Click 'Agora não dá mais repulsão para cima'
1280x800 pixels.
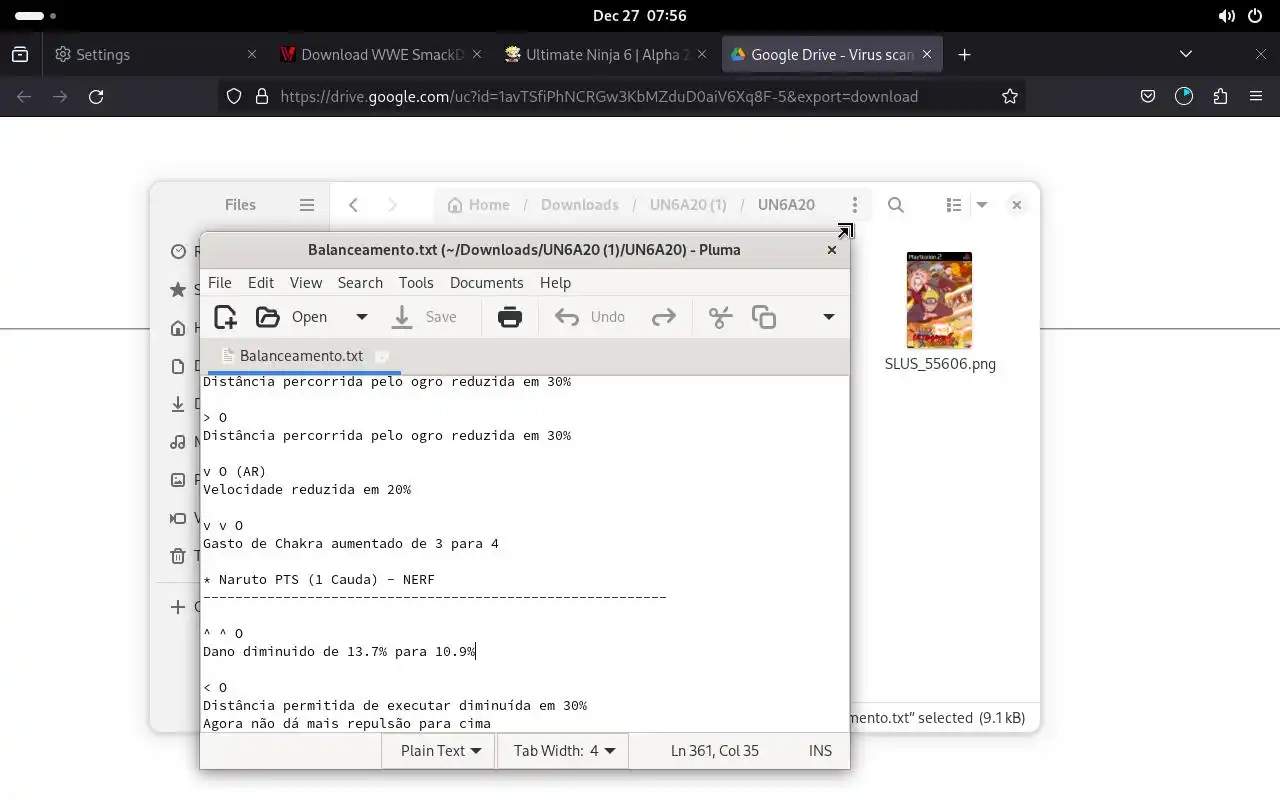(x=347, y=724)
